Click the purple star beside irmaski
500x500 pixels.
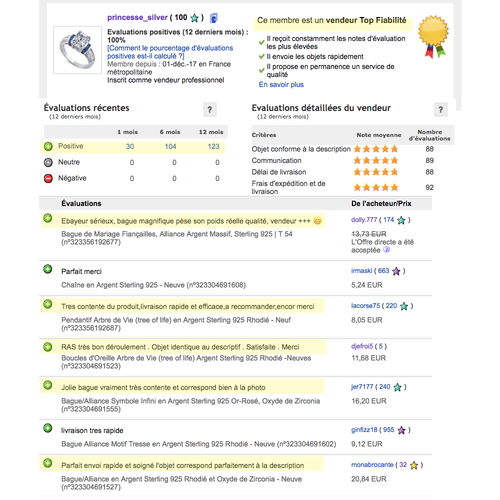(396, 271)
